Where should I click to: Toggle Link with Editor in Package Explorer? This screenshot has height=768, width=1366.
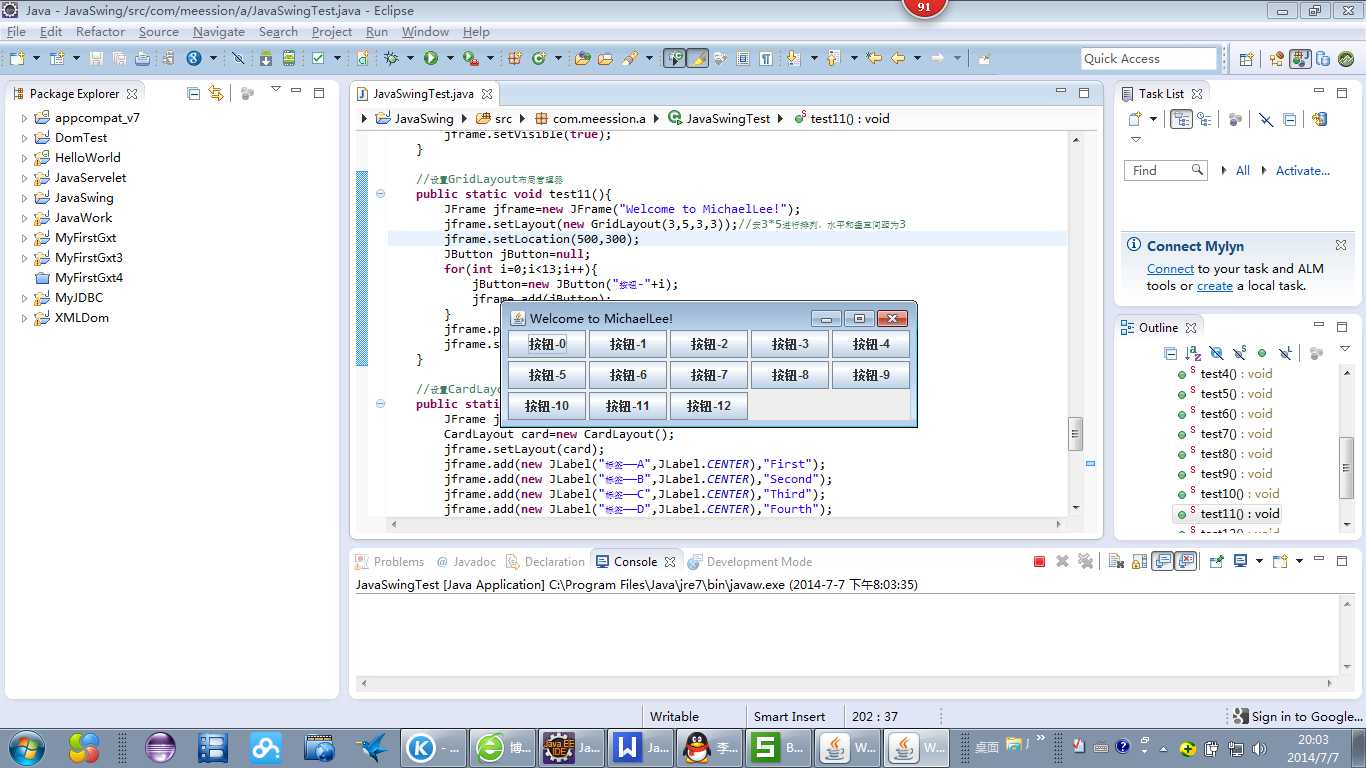coord(216,93)
